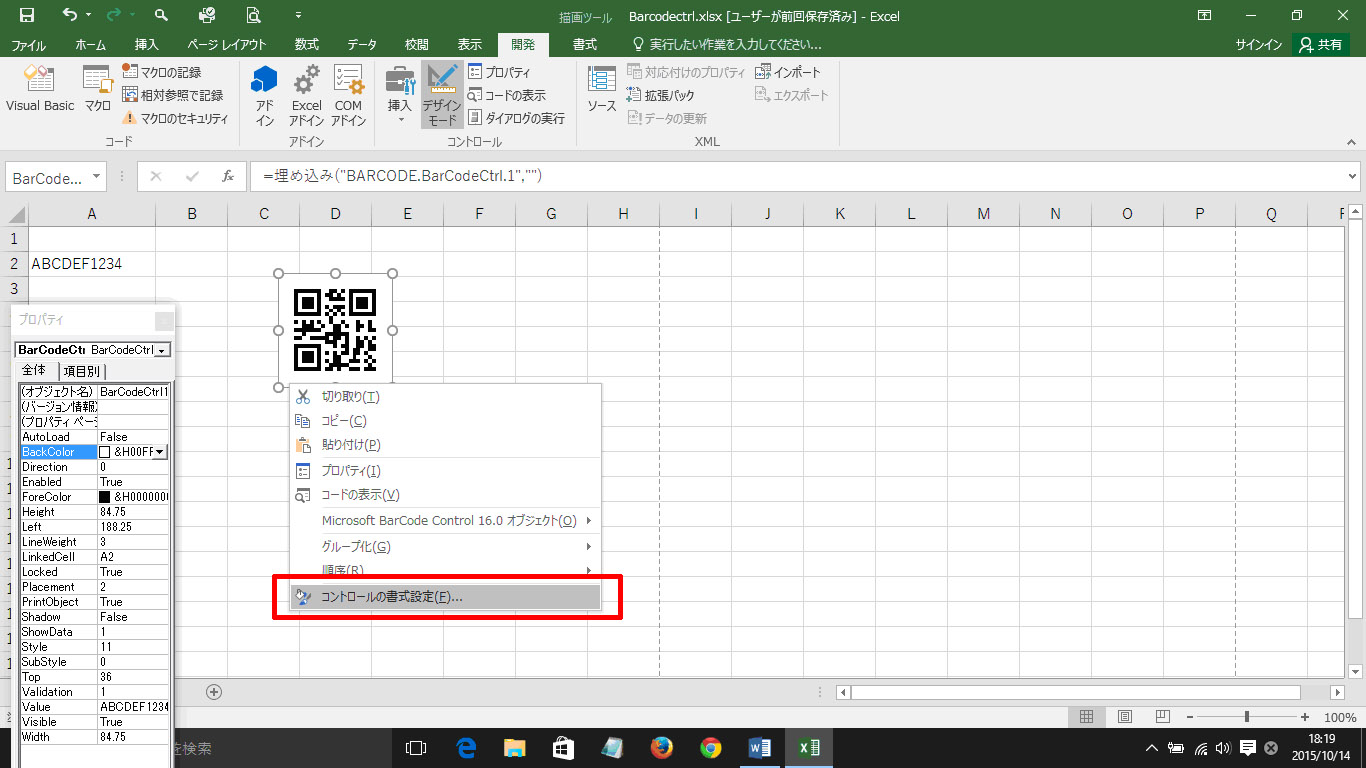Choose 切り取り(T) from context menu
Viewport: 1366px width, 768px height.
(445, 397)
